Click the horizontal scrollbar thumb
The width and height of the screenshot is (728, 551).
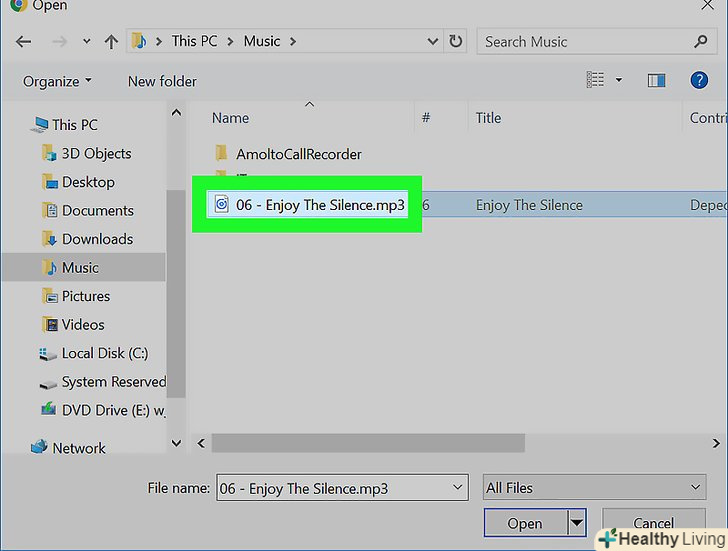click(368, 443)
